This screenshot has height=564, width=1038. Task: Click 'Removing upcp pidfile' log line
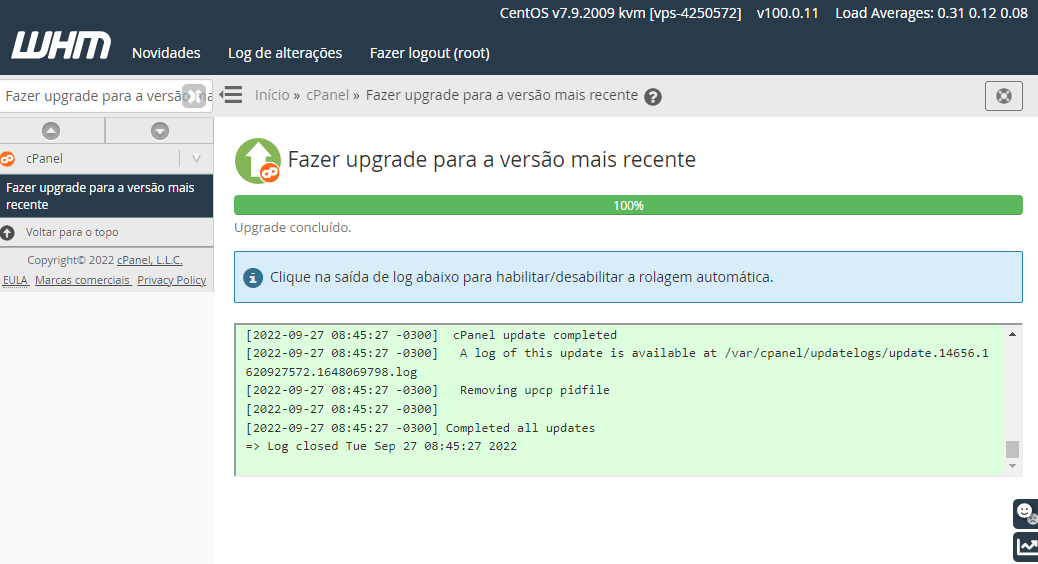[x=535, y=390]
